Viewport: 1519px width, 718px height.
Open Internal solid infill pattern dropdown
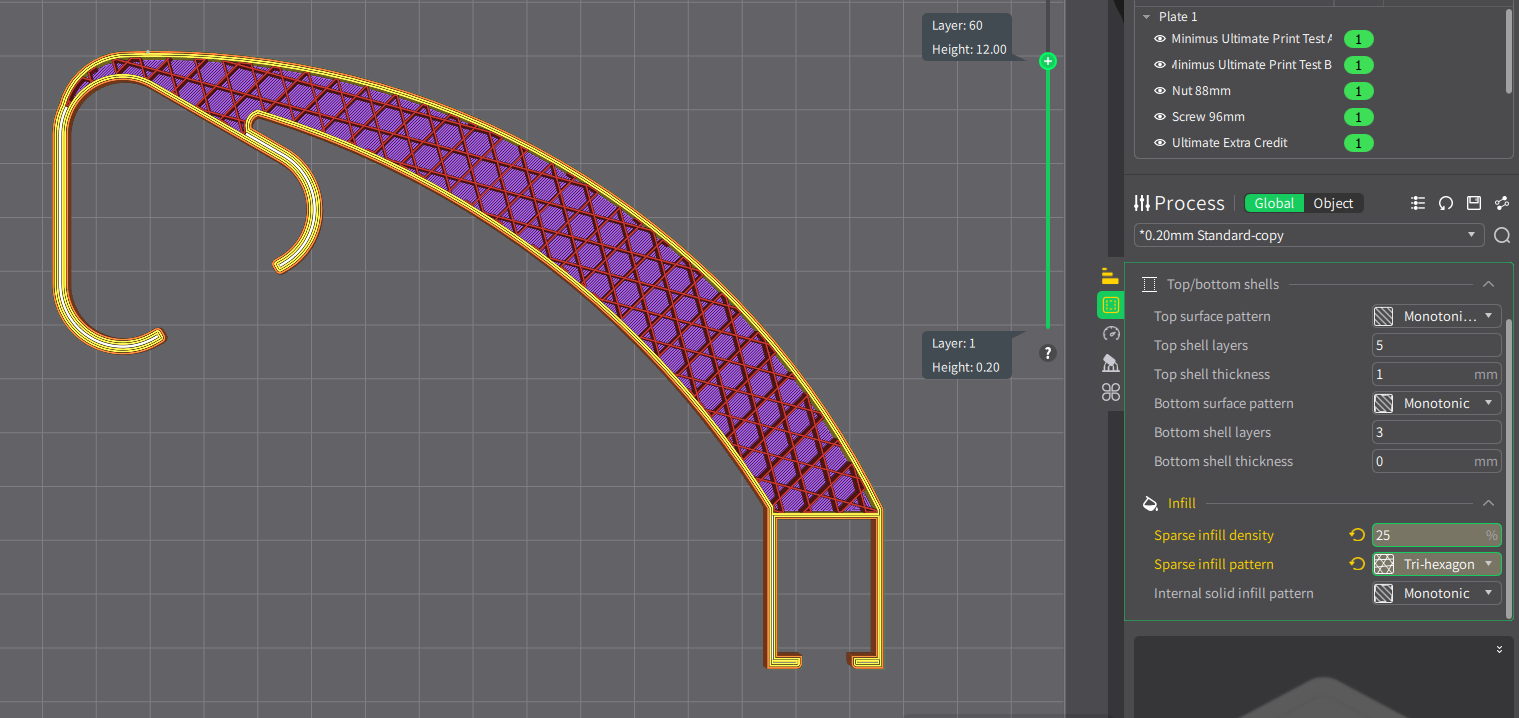1437,593
